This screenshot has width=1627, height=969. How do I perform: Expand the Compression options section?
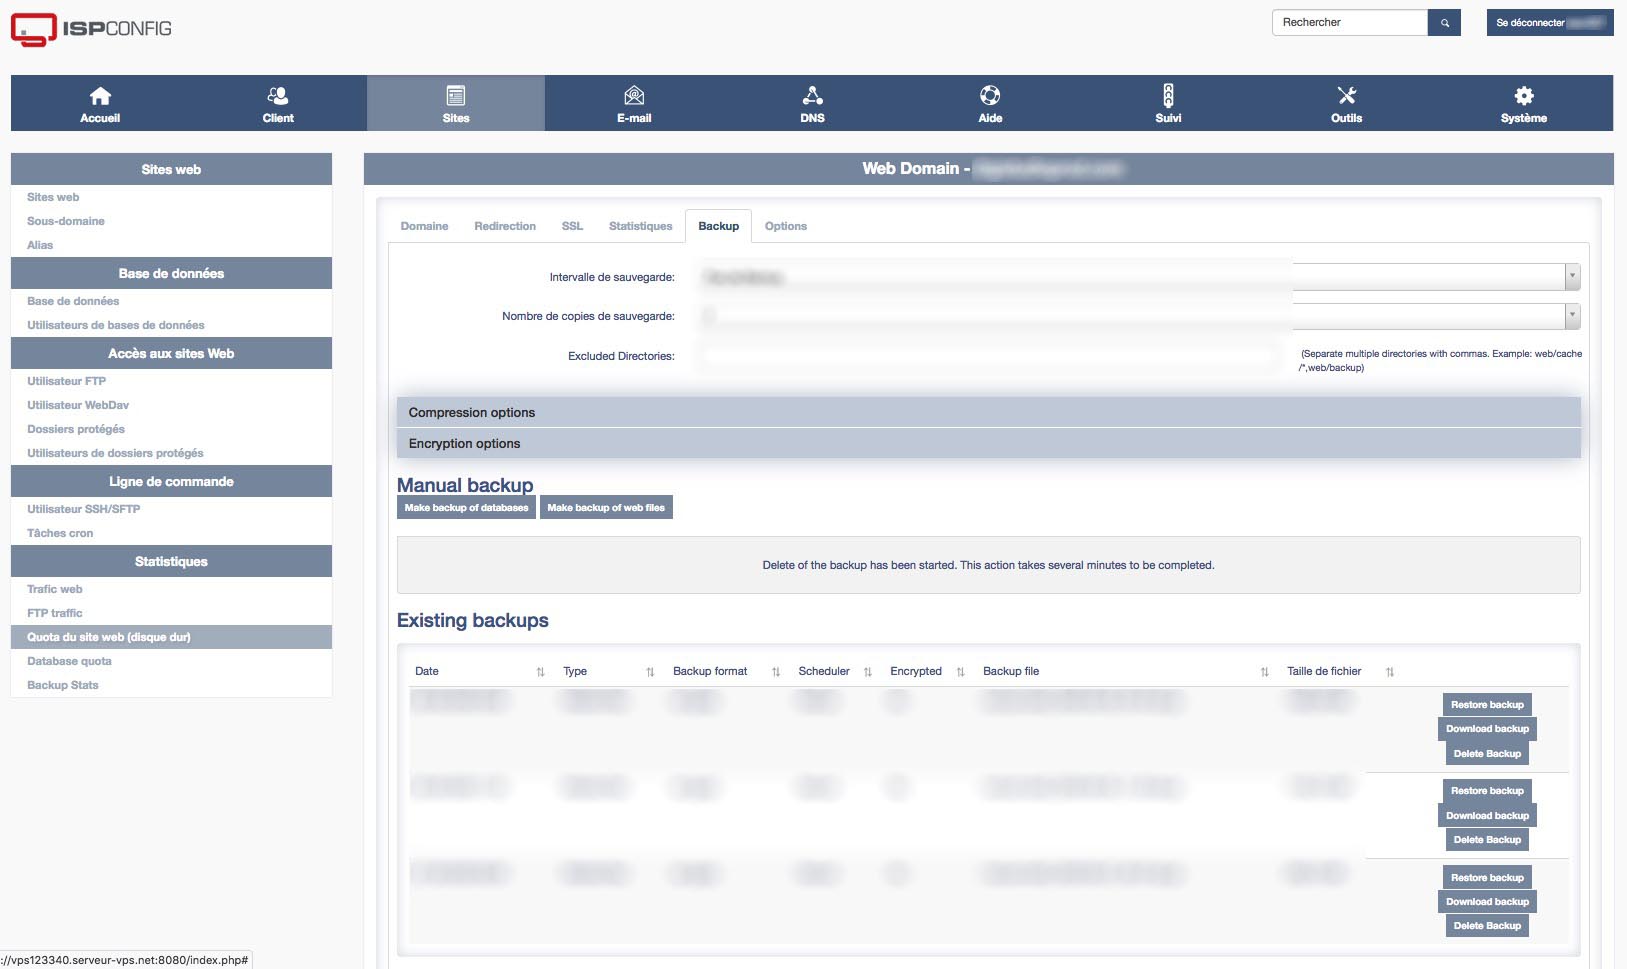989,412
